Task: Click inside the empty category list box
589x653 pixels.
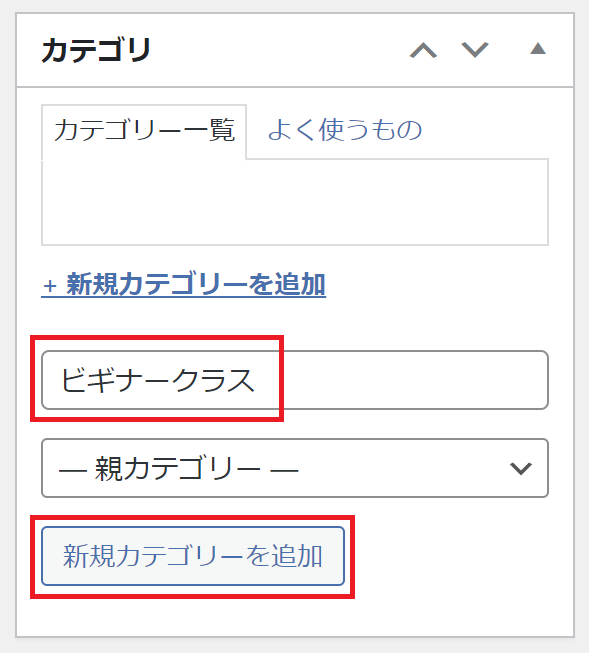Action: [295, 202]
